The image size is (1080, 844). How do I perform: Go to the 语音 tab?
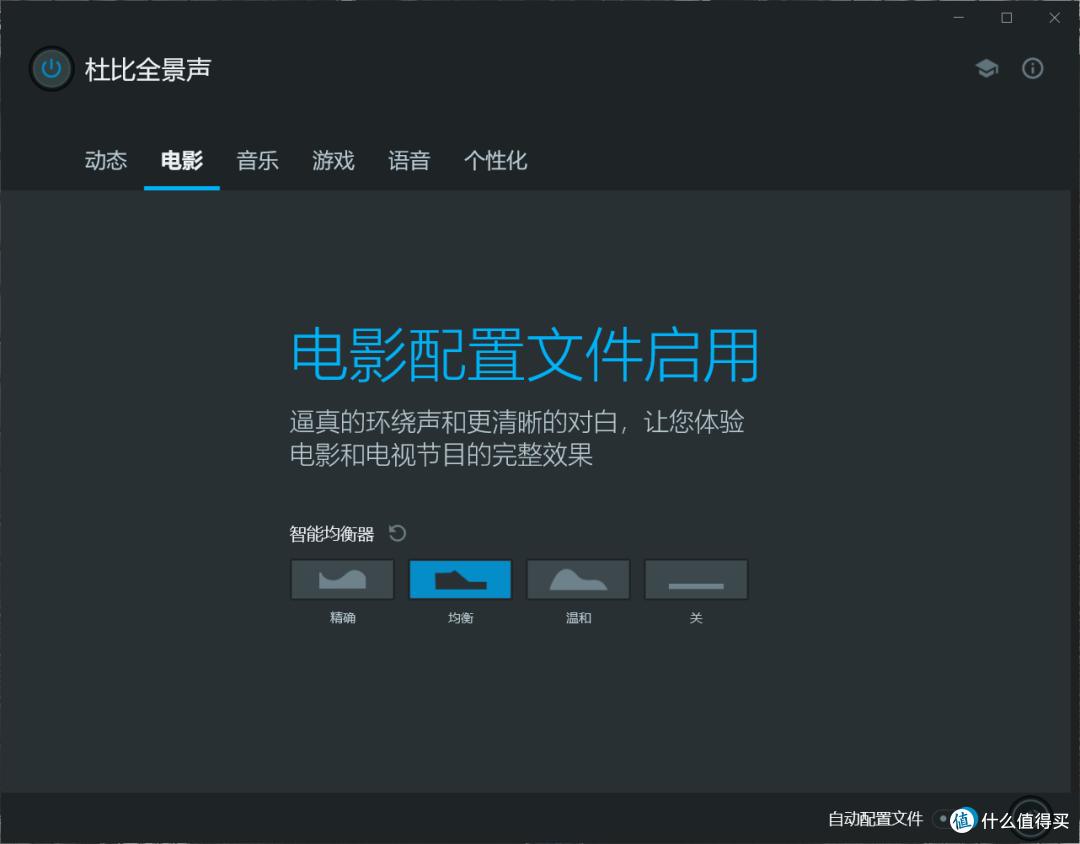(x=409, y=161)
